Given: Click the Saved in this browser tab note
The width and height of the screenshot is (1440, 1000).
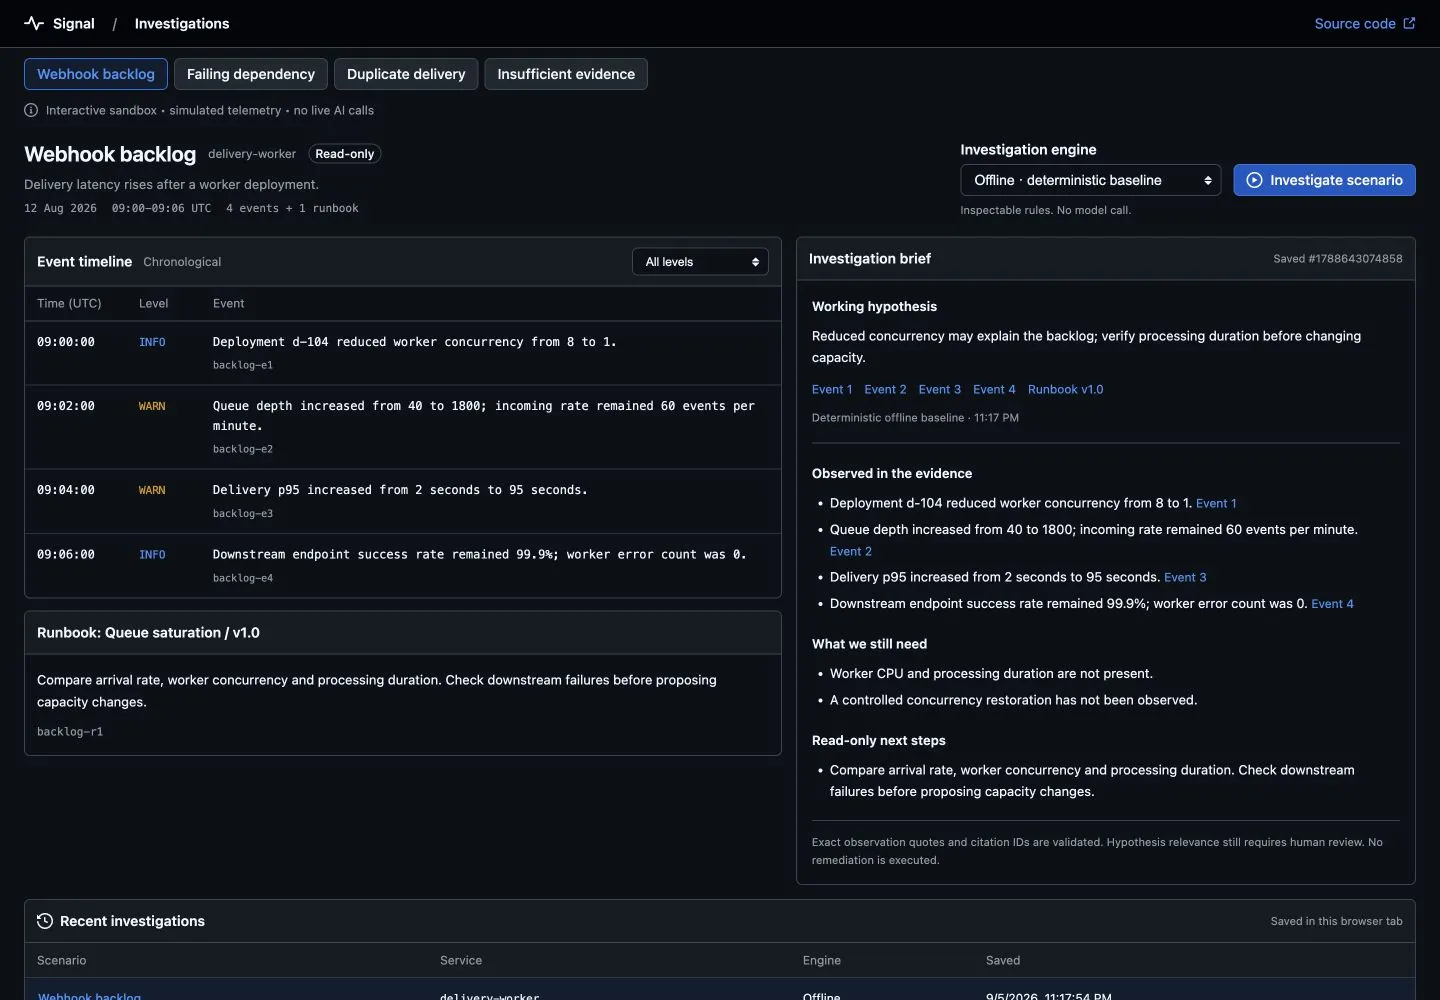Looking at the screenshot, I should [1336, 921].
